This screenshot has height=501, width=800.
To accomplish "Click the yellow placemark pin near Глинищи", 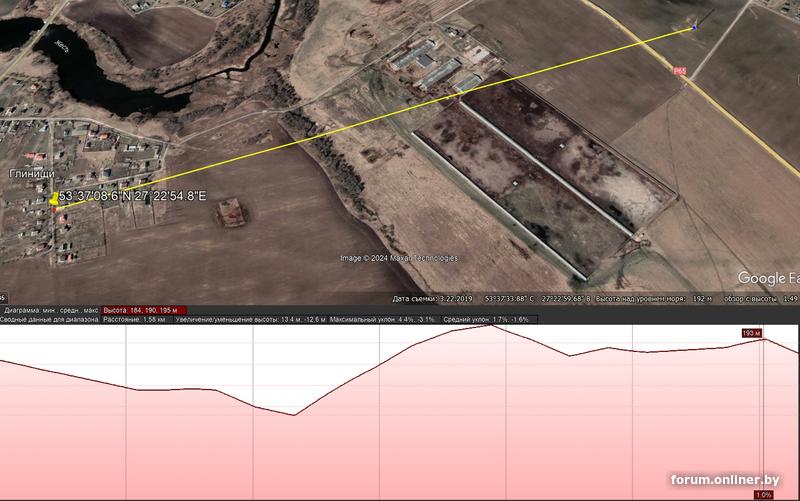I will click(x=53, y=200).
